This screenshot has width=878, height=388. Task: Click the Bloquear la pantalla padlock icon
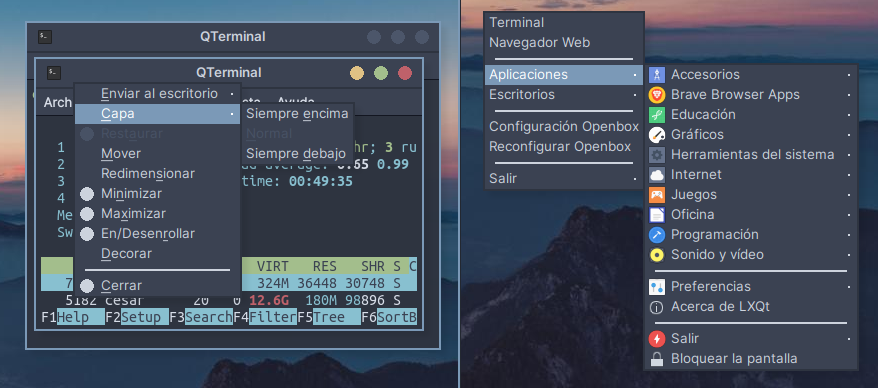656,359
